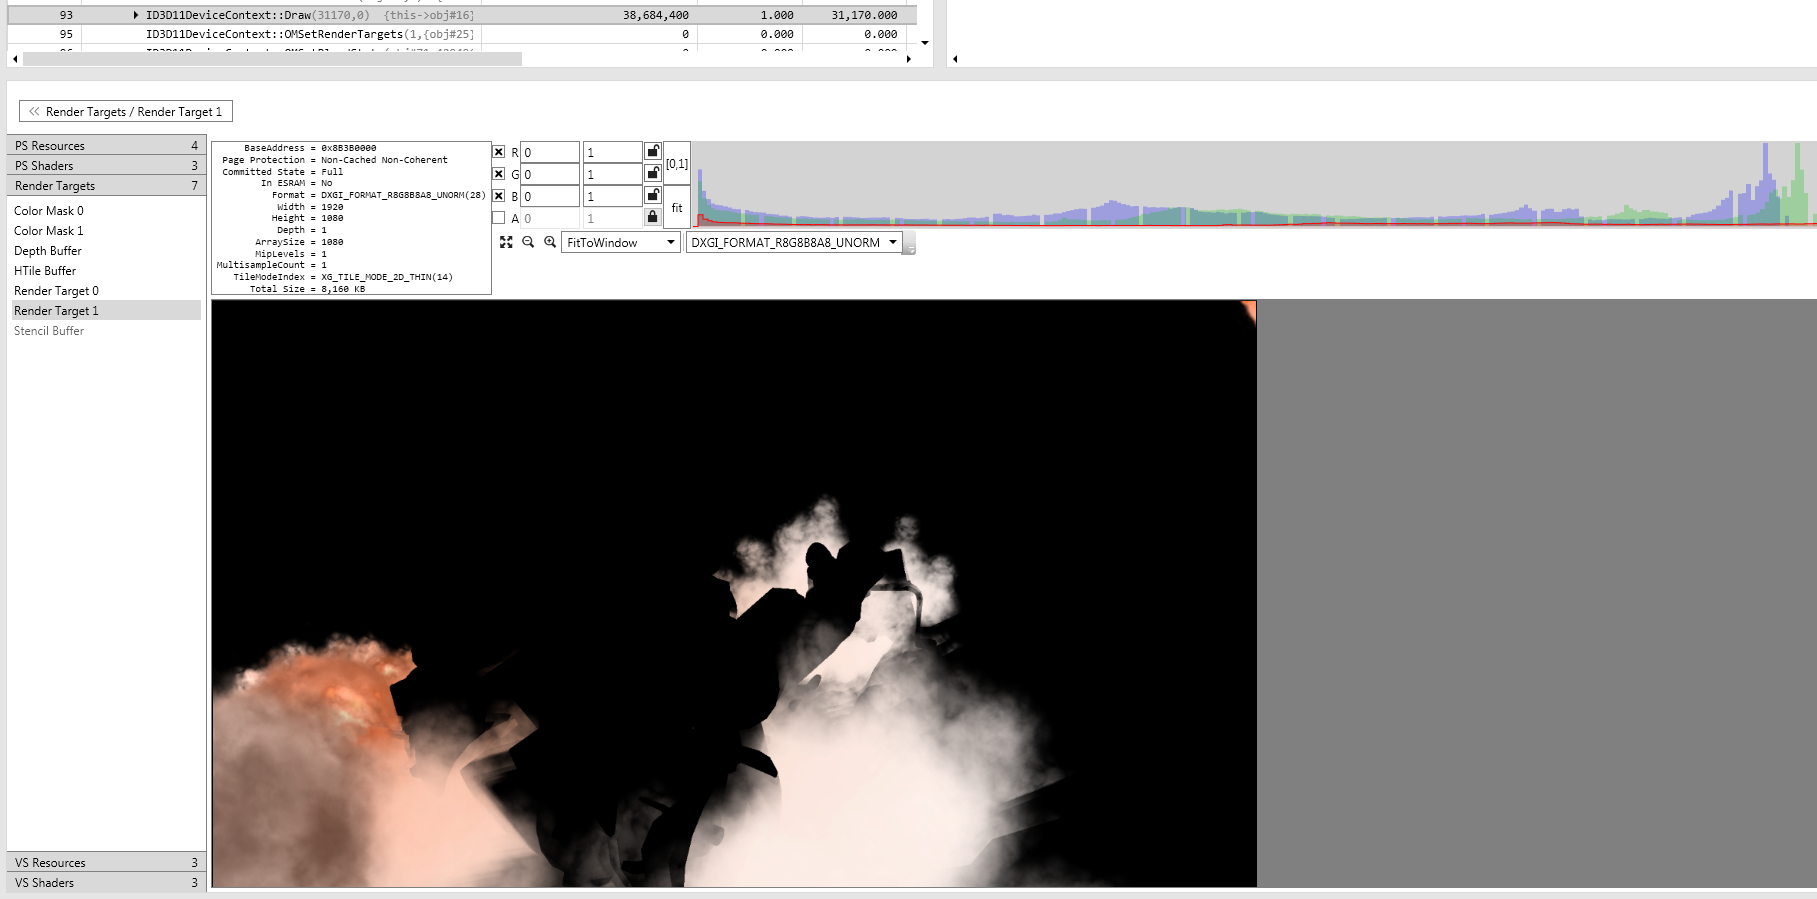1817x899 pixels.
Task: Click the zoom out magnifier icon
Action: [x=528, y=242]
